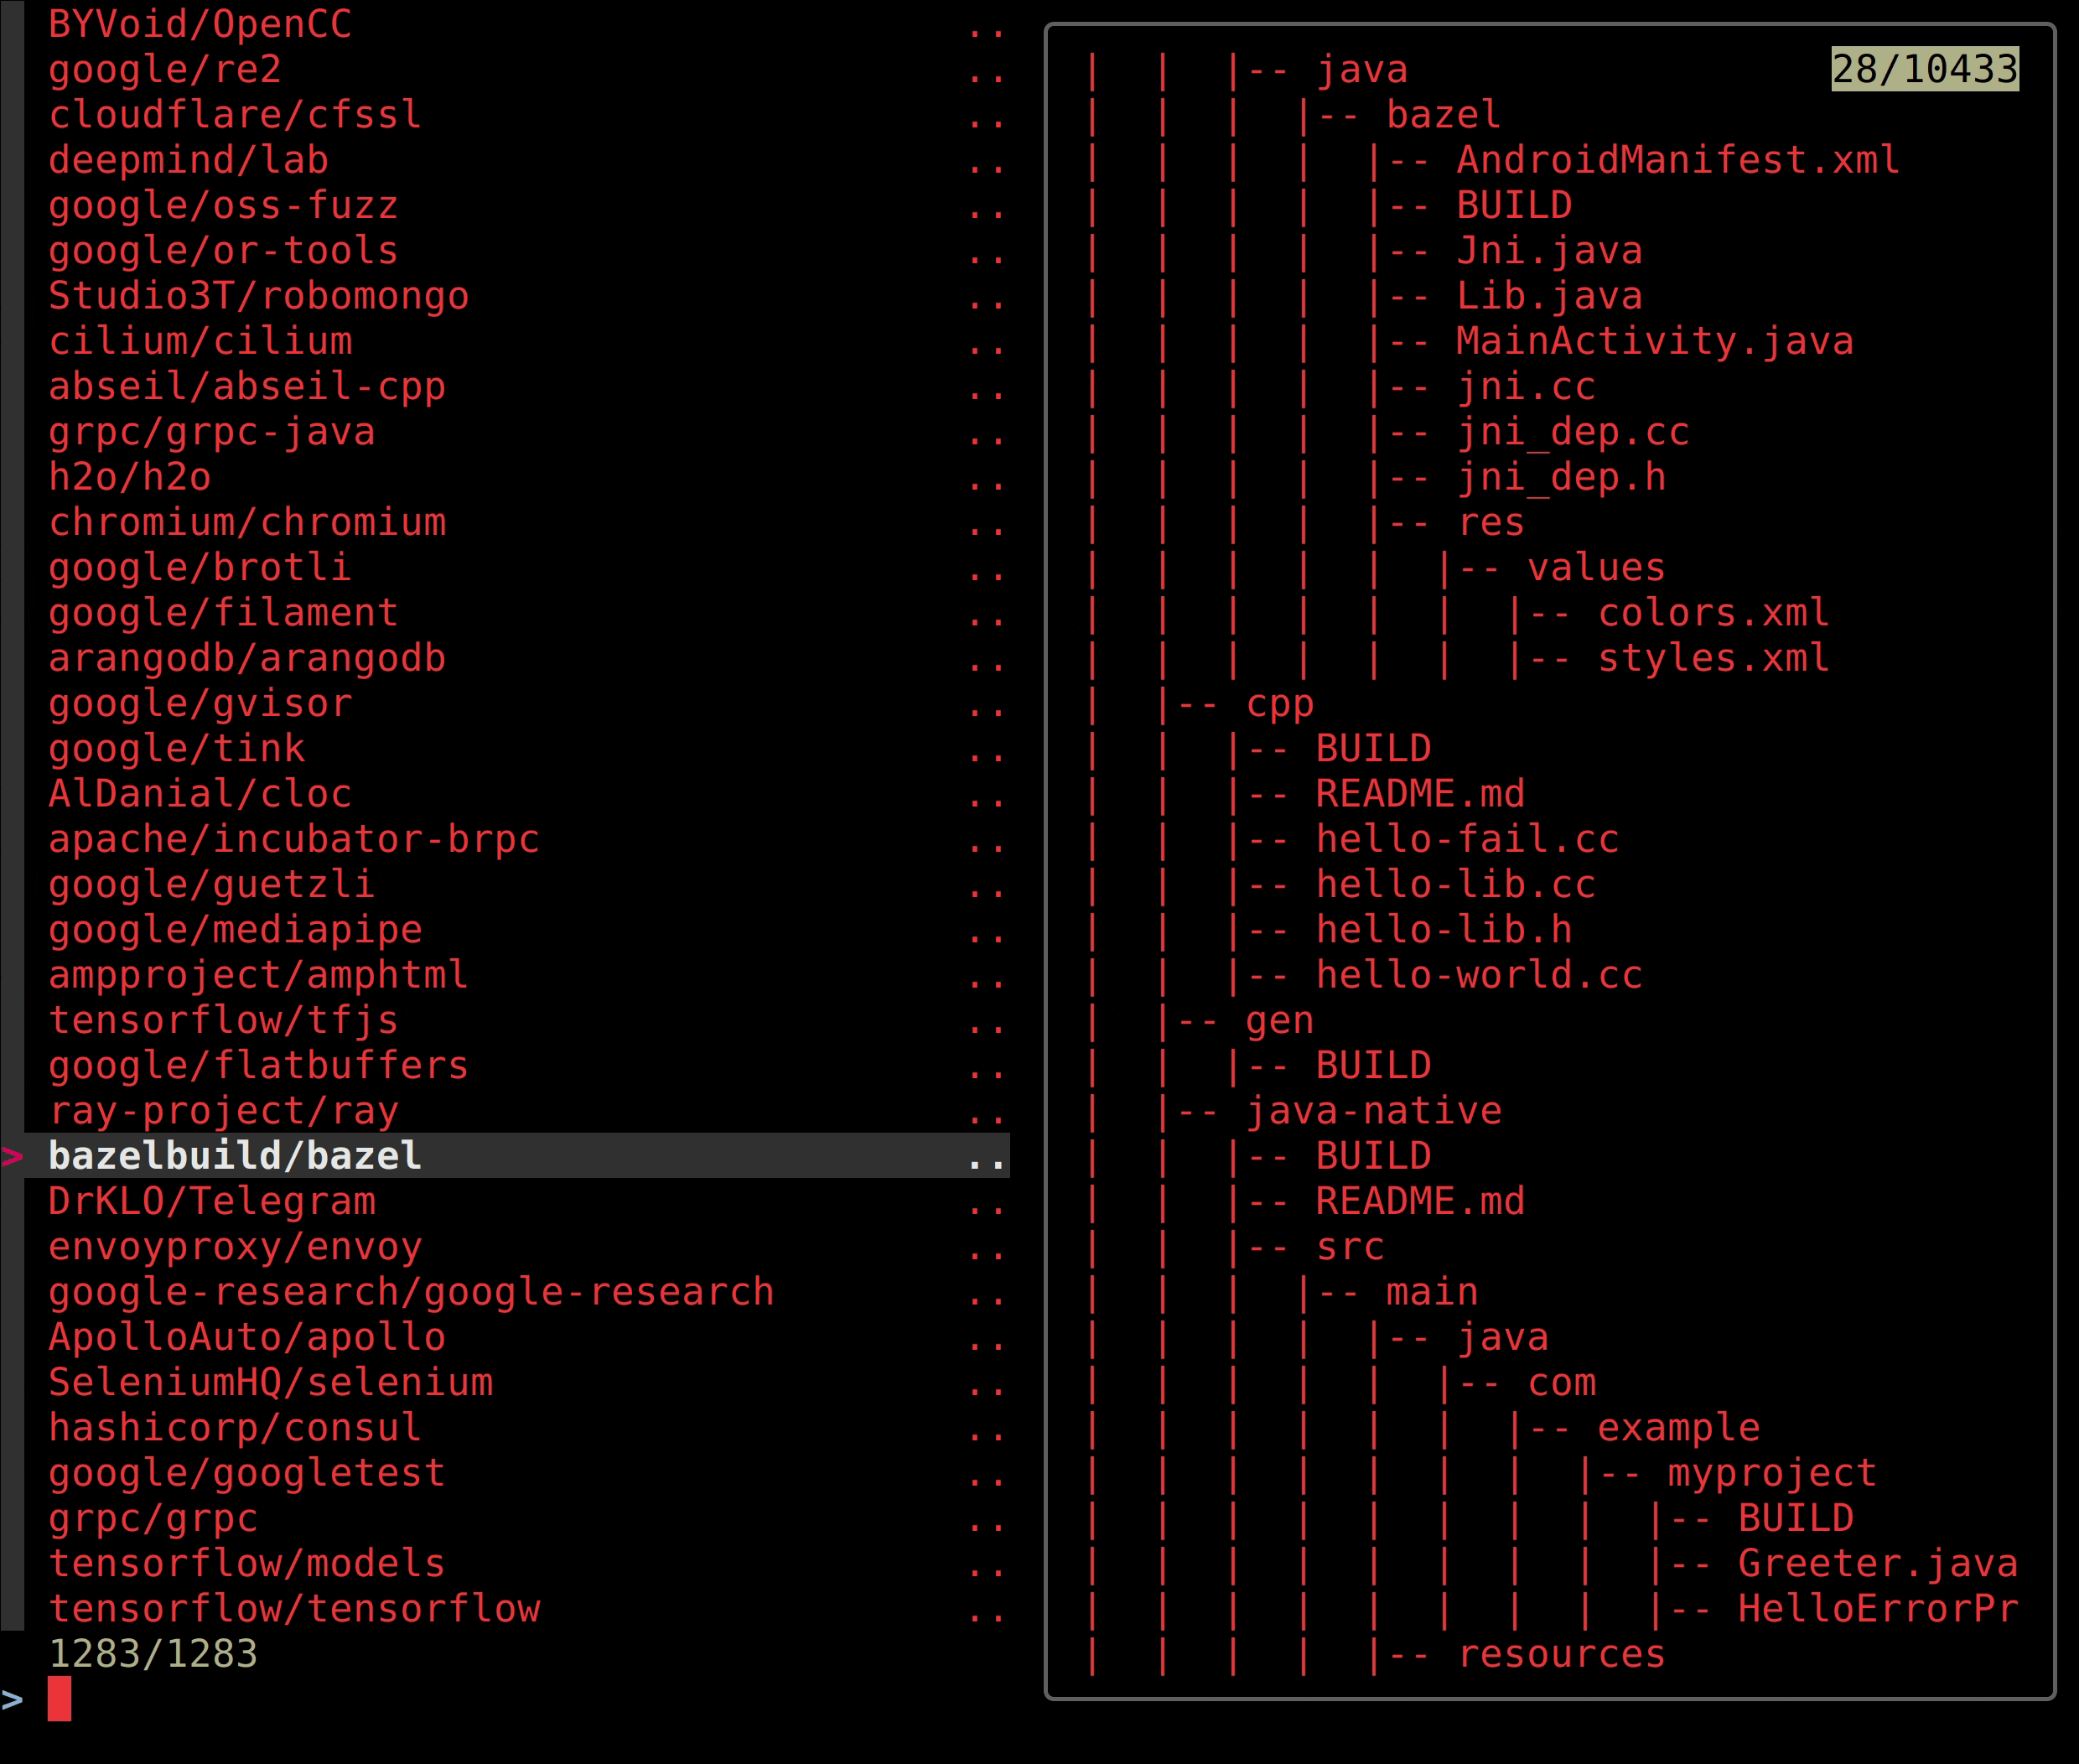
Task: Select the DrKLO/Telegram repository
Action: [x=212, y=1201]
